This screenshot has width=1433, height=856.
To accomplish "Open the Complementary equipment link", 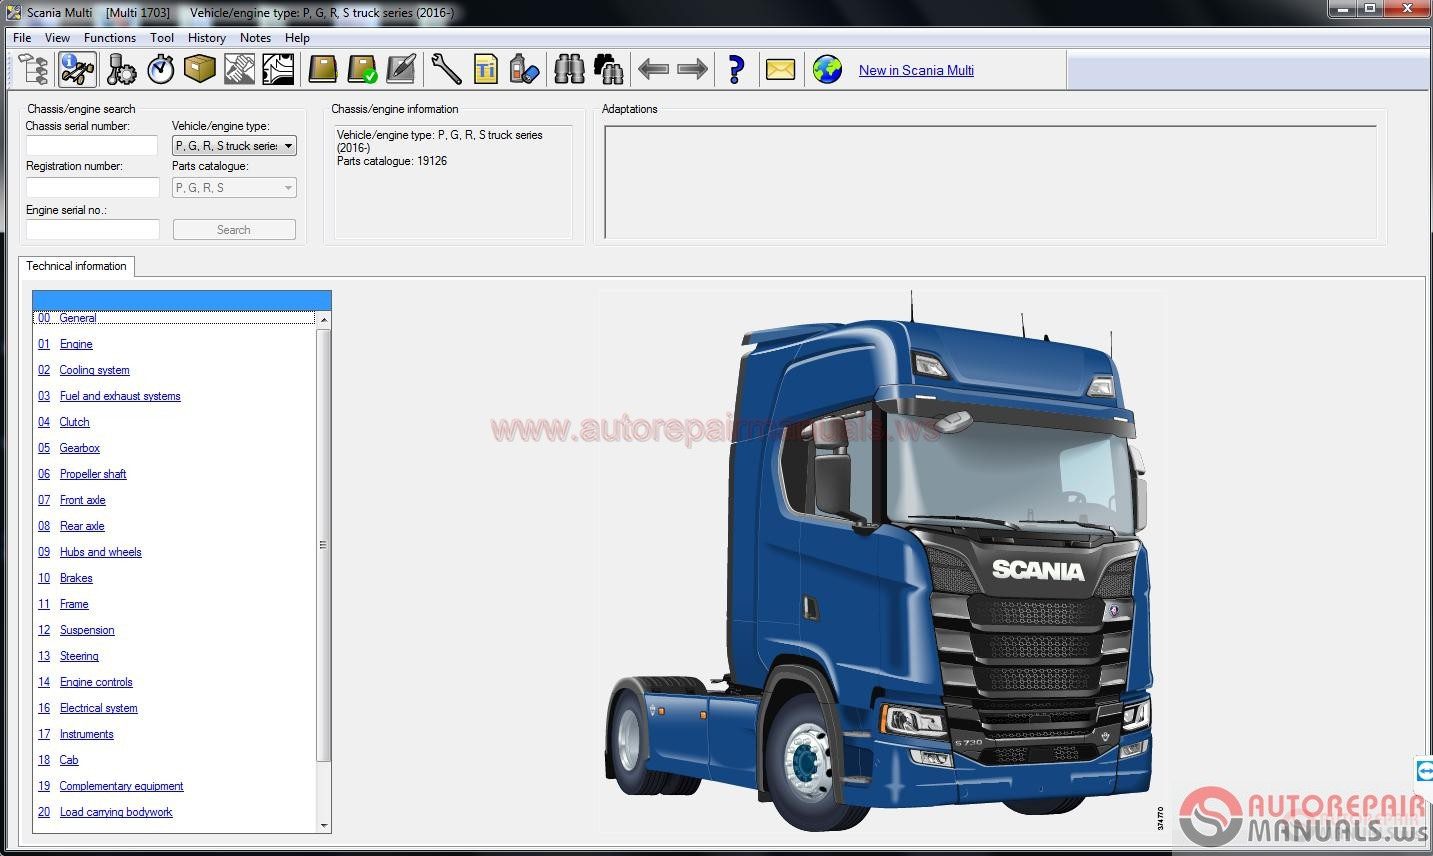I will pos(121,786).
